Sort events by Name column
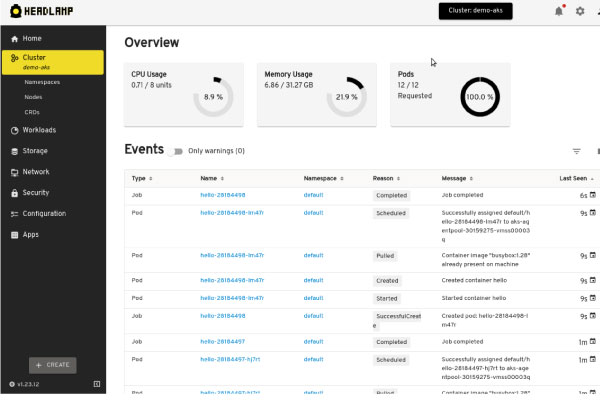 [212, 178]
